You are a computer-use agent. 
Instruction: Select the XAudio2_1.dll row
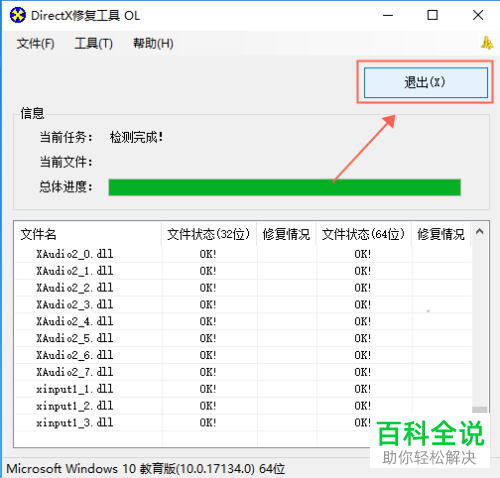pos(243,271)
